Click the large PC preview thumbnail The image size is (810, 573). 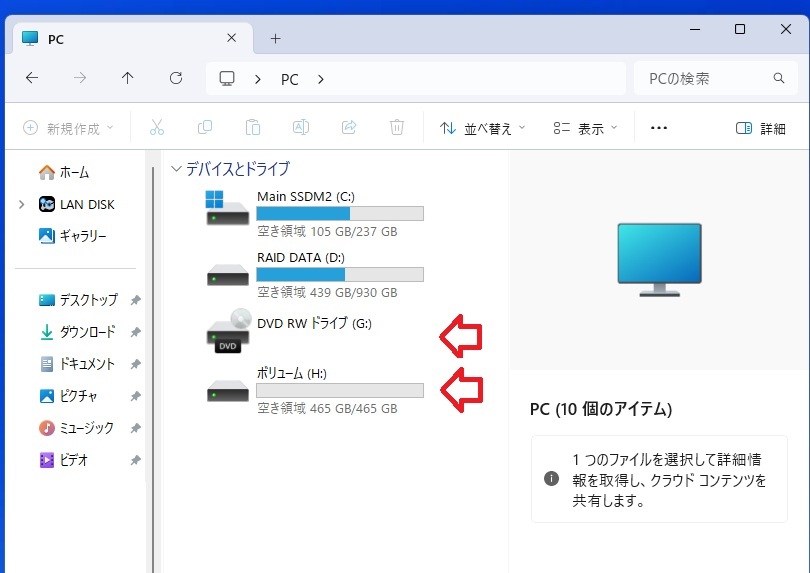click(660, 260)
